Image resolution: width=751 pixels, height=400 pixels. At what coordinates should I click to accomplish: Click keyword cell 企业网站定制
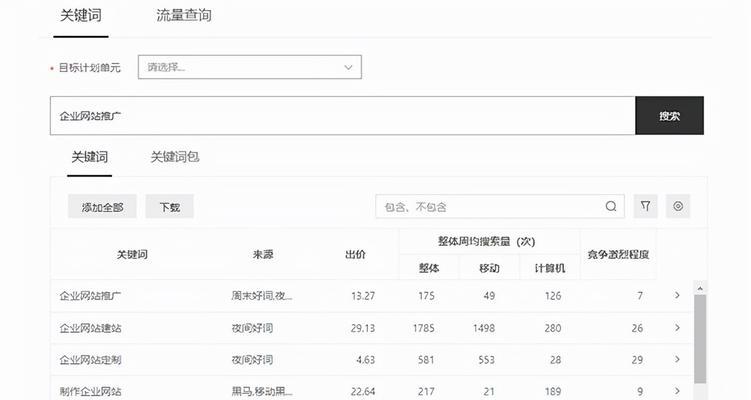click(90, 360)
